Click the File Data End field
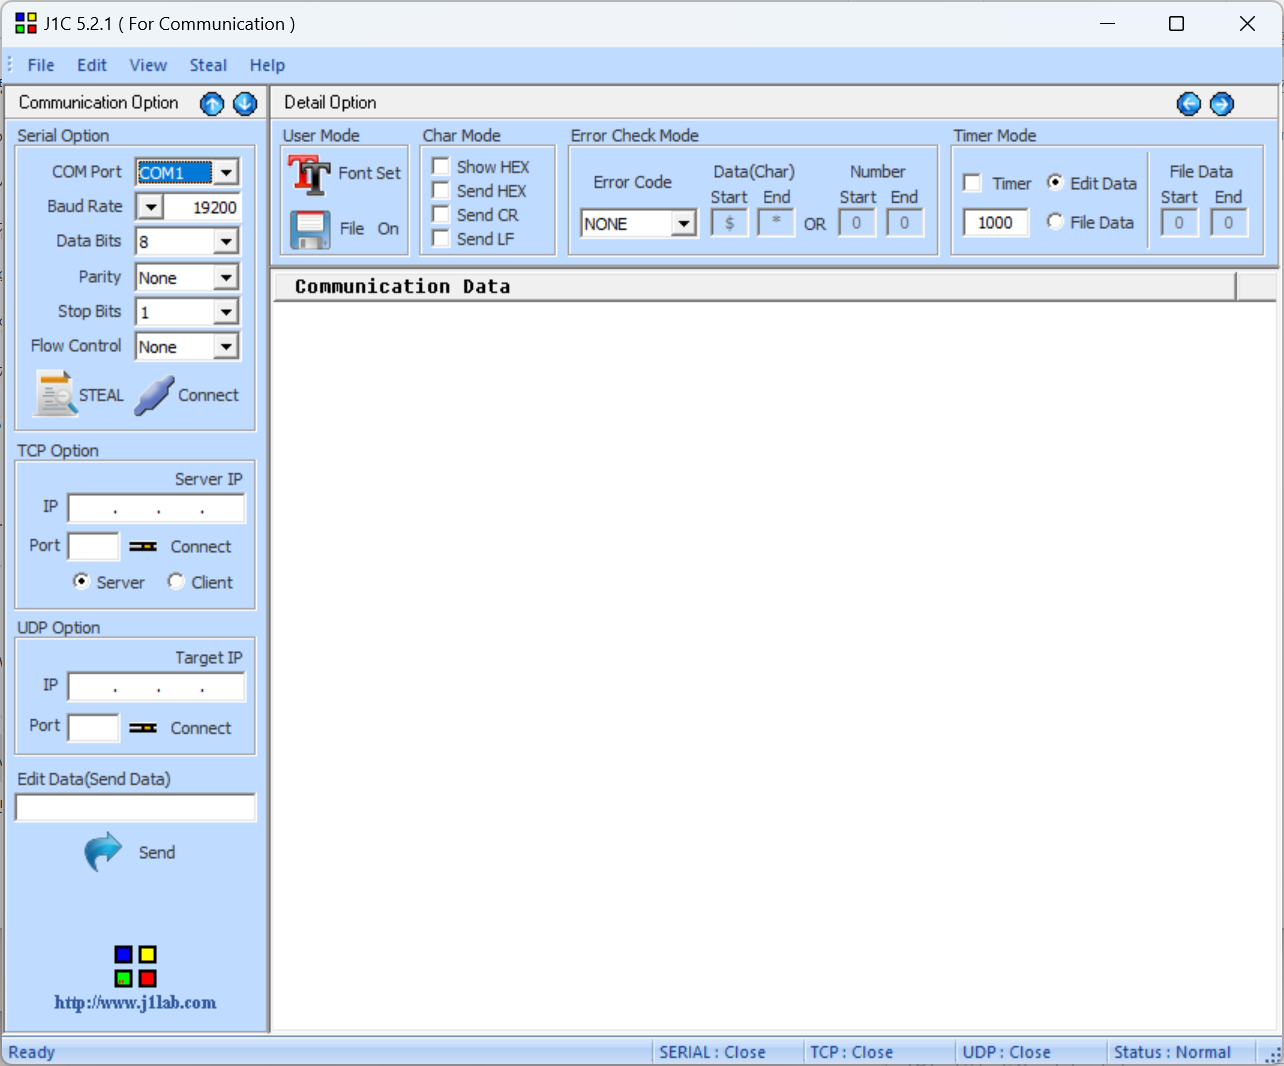This screenshot has height=1066, width=1284. click(1229, 223)
